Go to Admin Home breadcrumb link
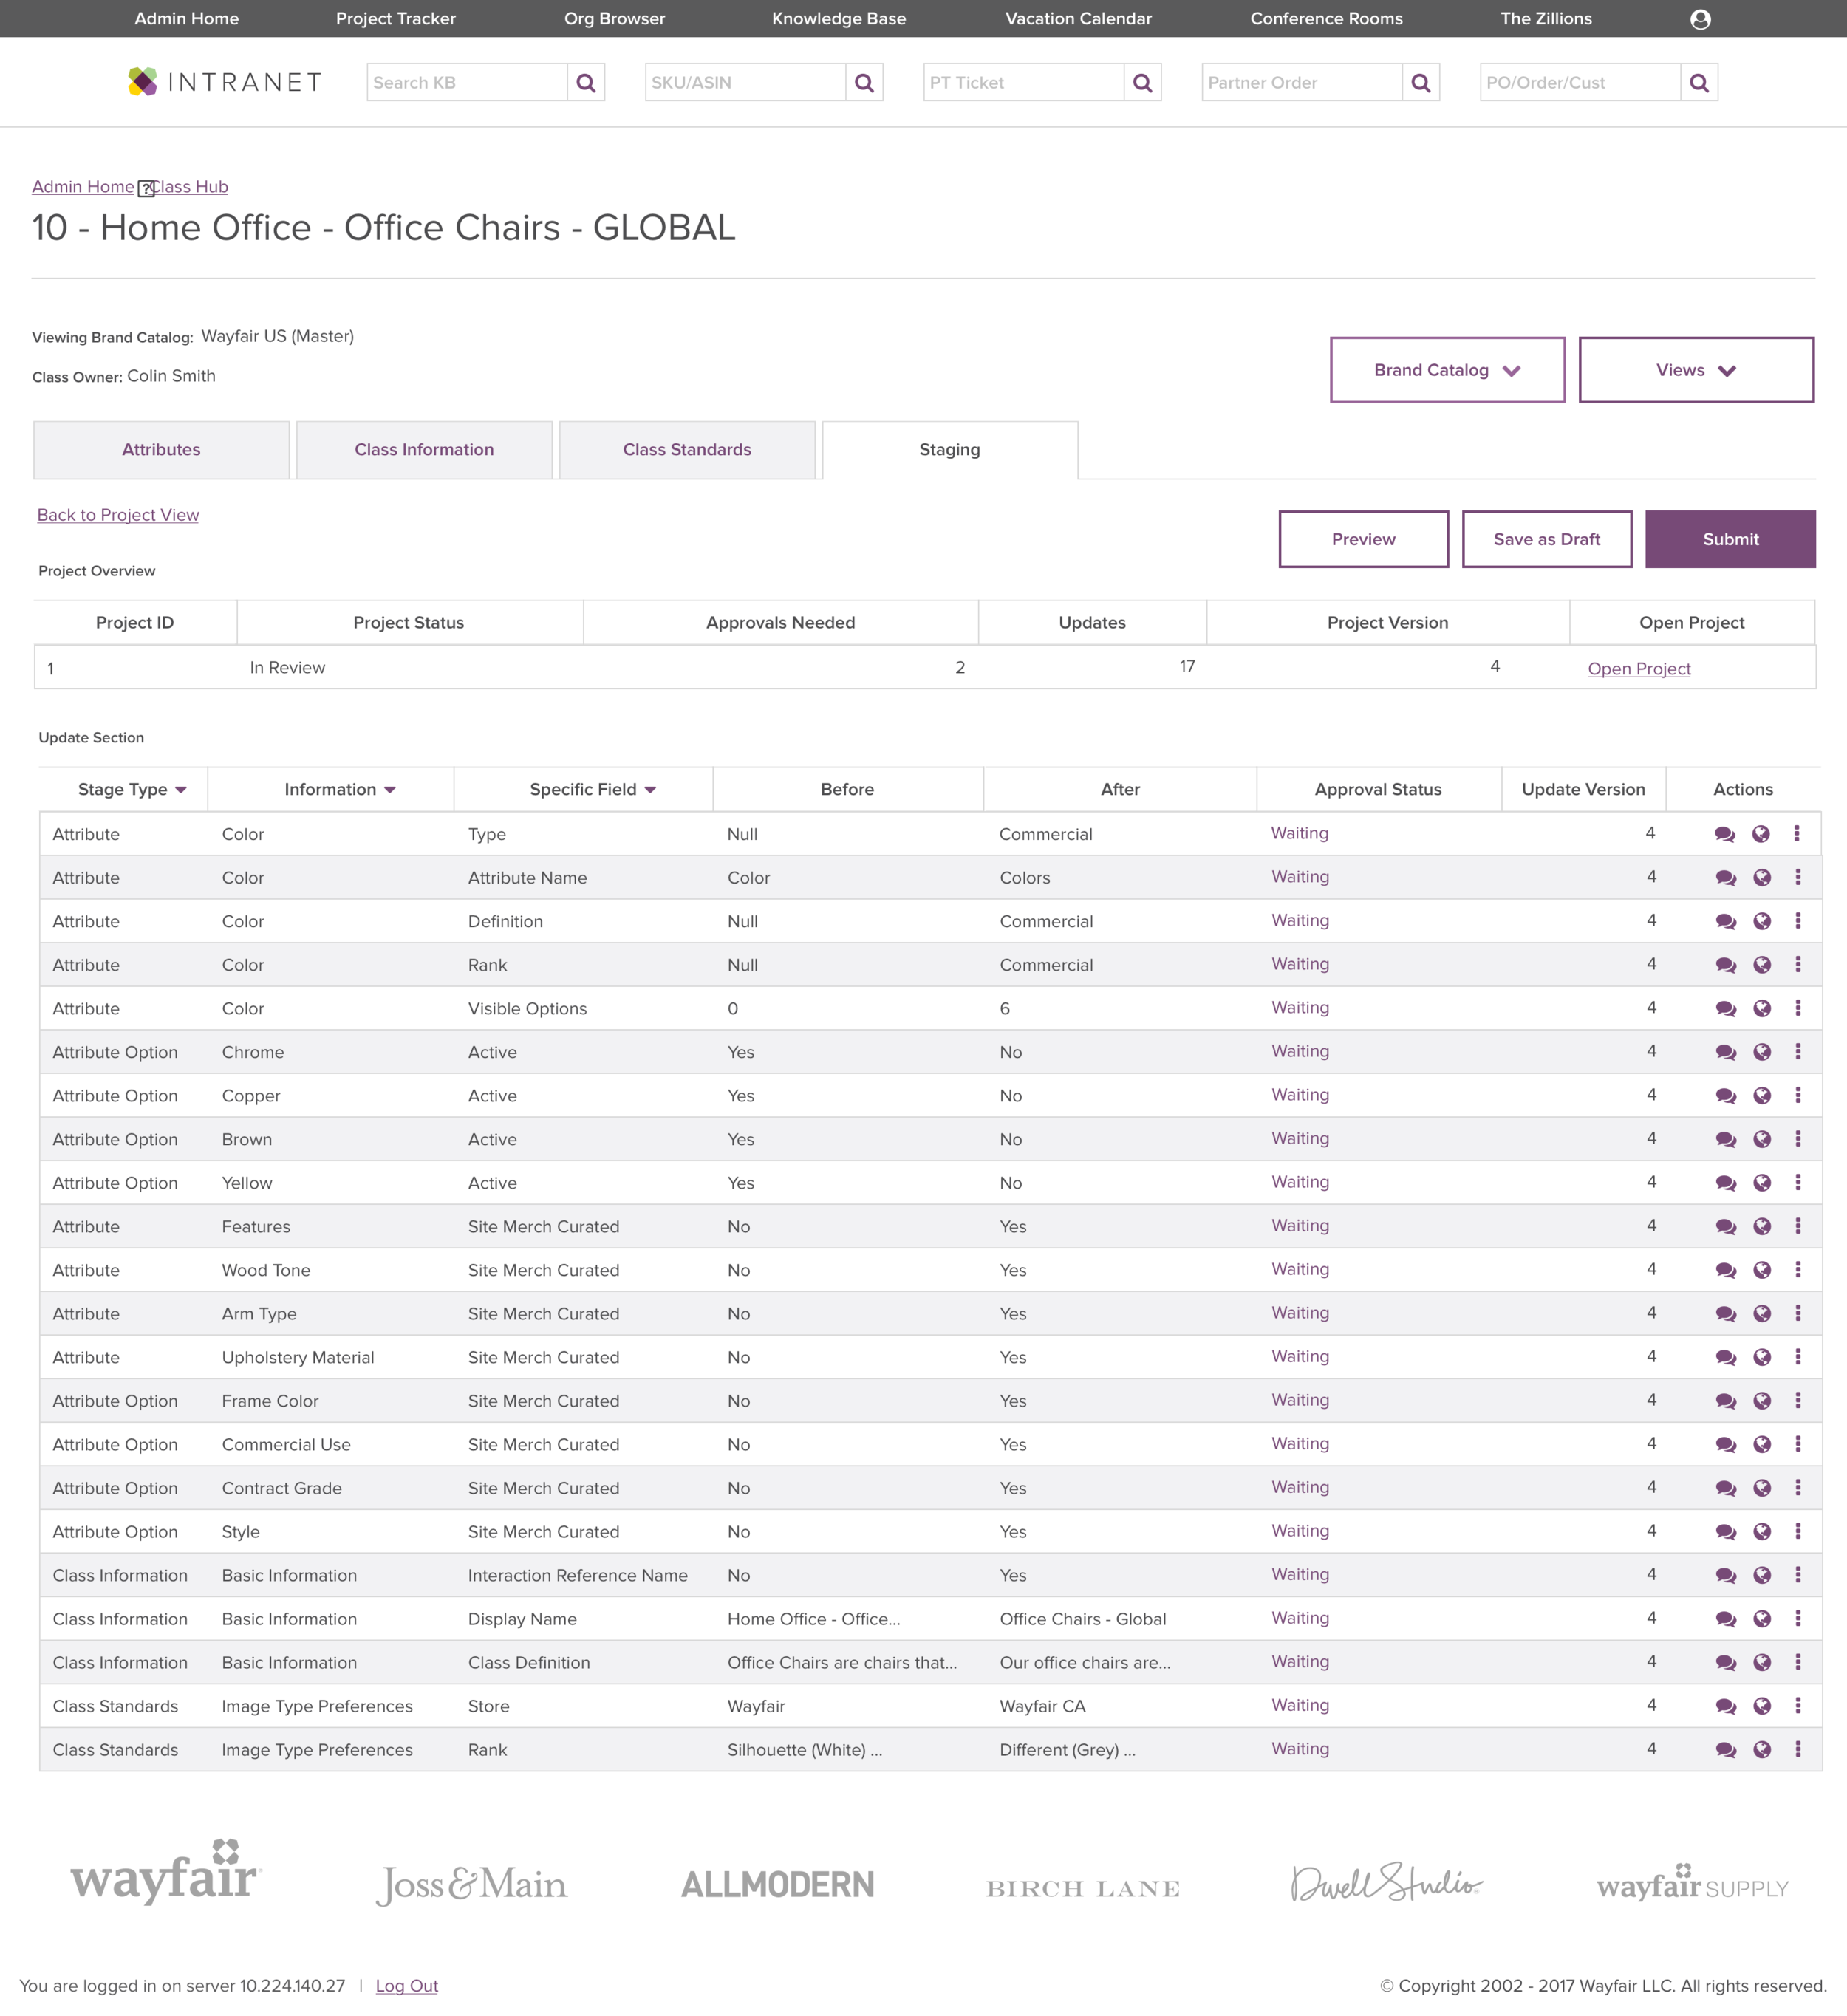1847x2016 pixels. [x=83, y=187]
